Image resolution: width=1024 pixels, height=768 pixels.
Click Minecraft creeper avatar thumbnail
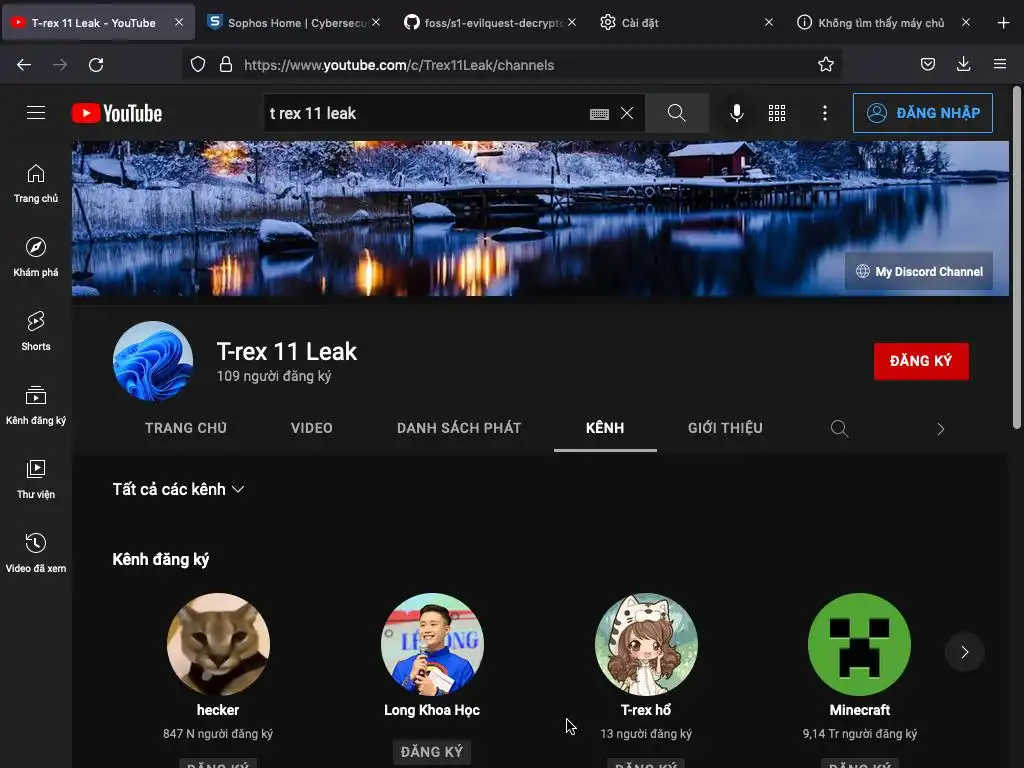tap(859, 644)
